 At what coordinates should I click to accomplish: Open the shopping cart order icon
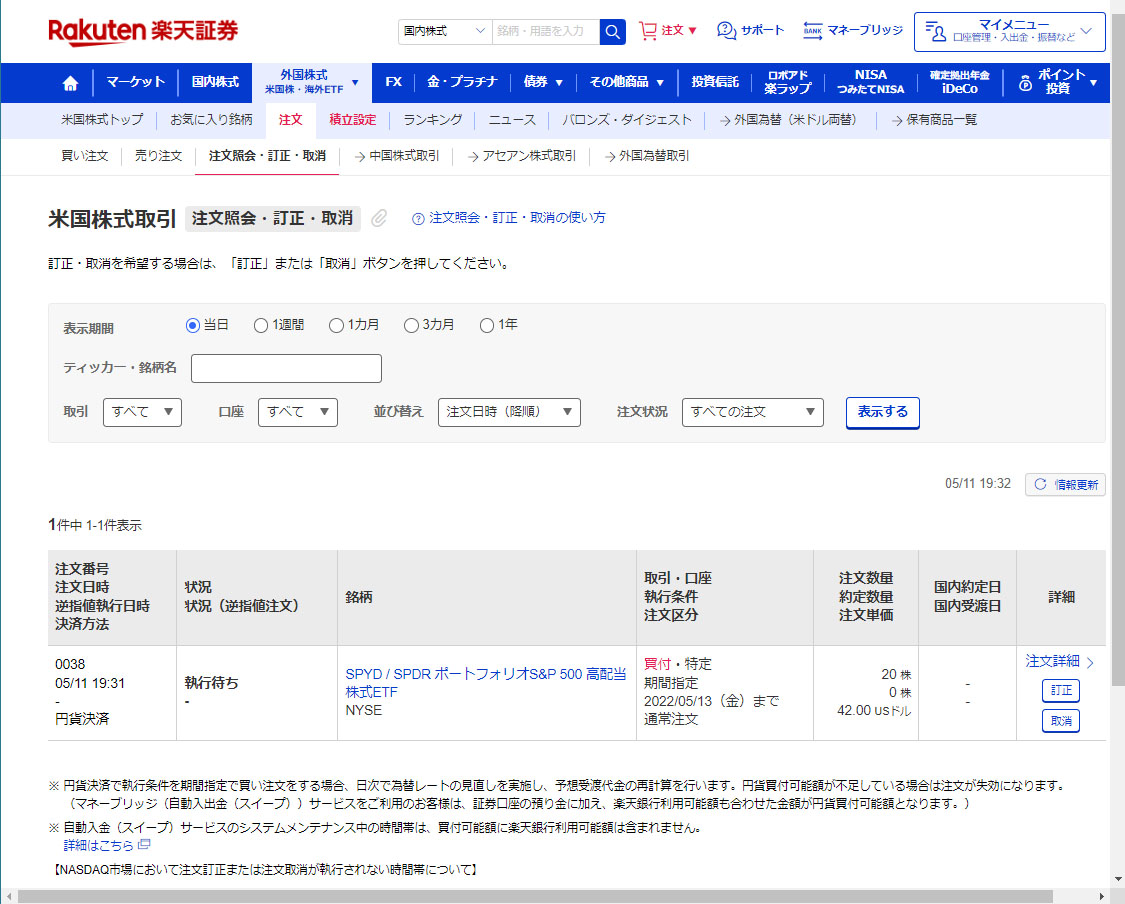point(648,31)
